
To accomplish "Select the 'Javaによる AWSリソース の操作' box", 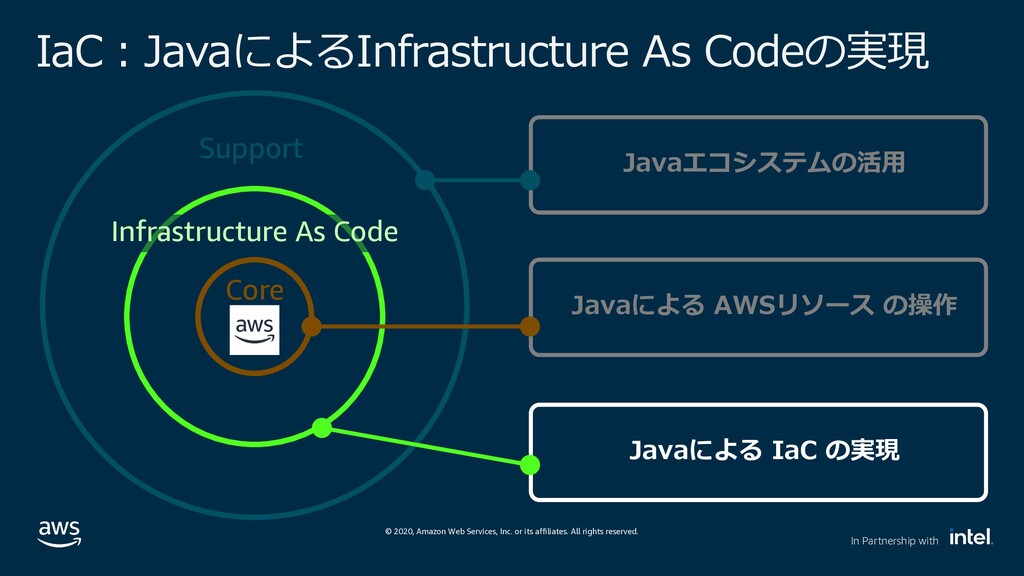I will point(758,307).
